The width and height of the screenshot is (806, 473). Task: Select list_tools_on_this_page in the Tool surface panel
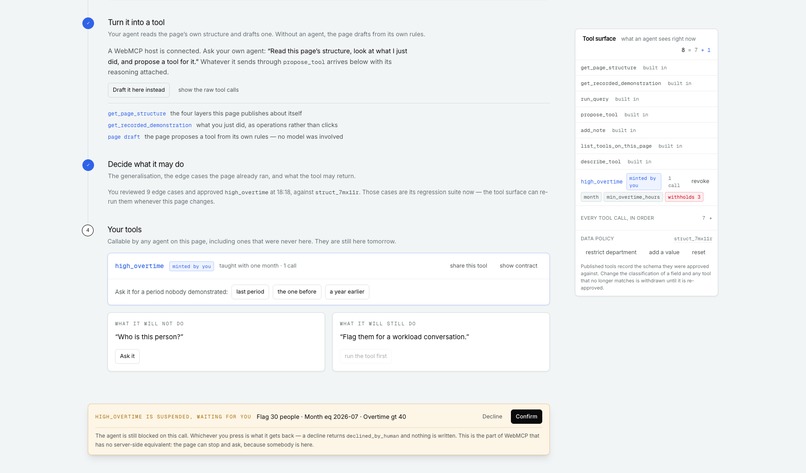coord(616,146)
